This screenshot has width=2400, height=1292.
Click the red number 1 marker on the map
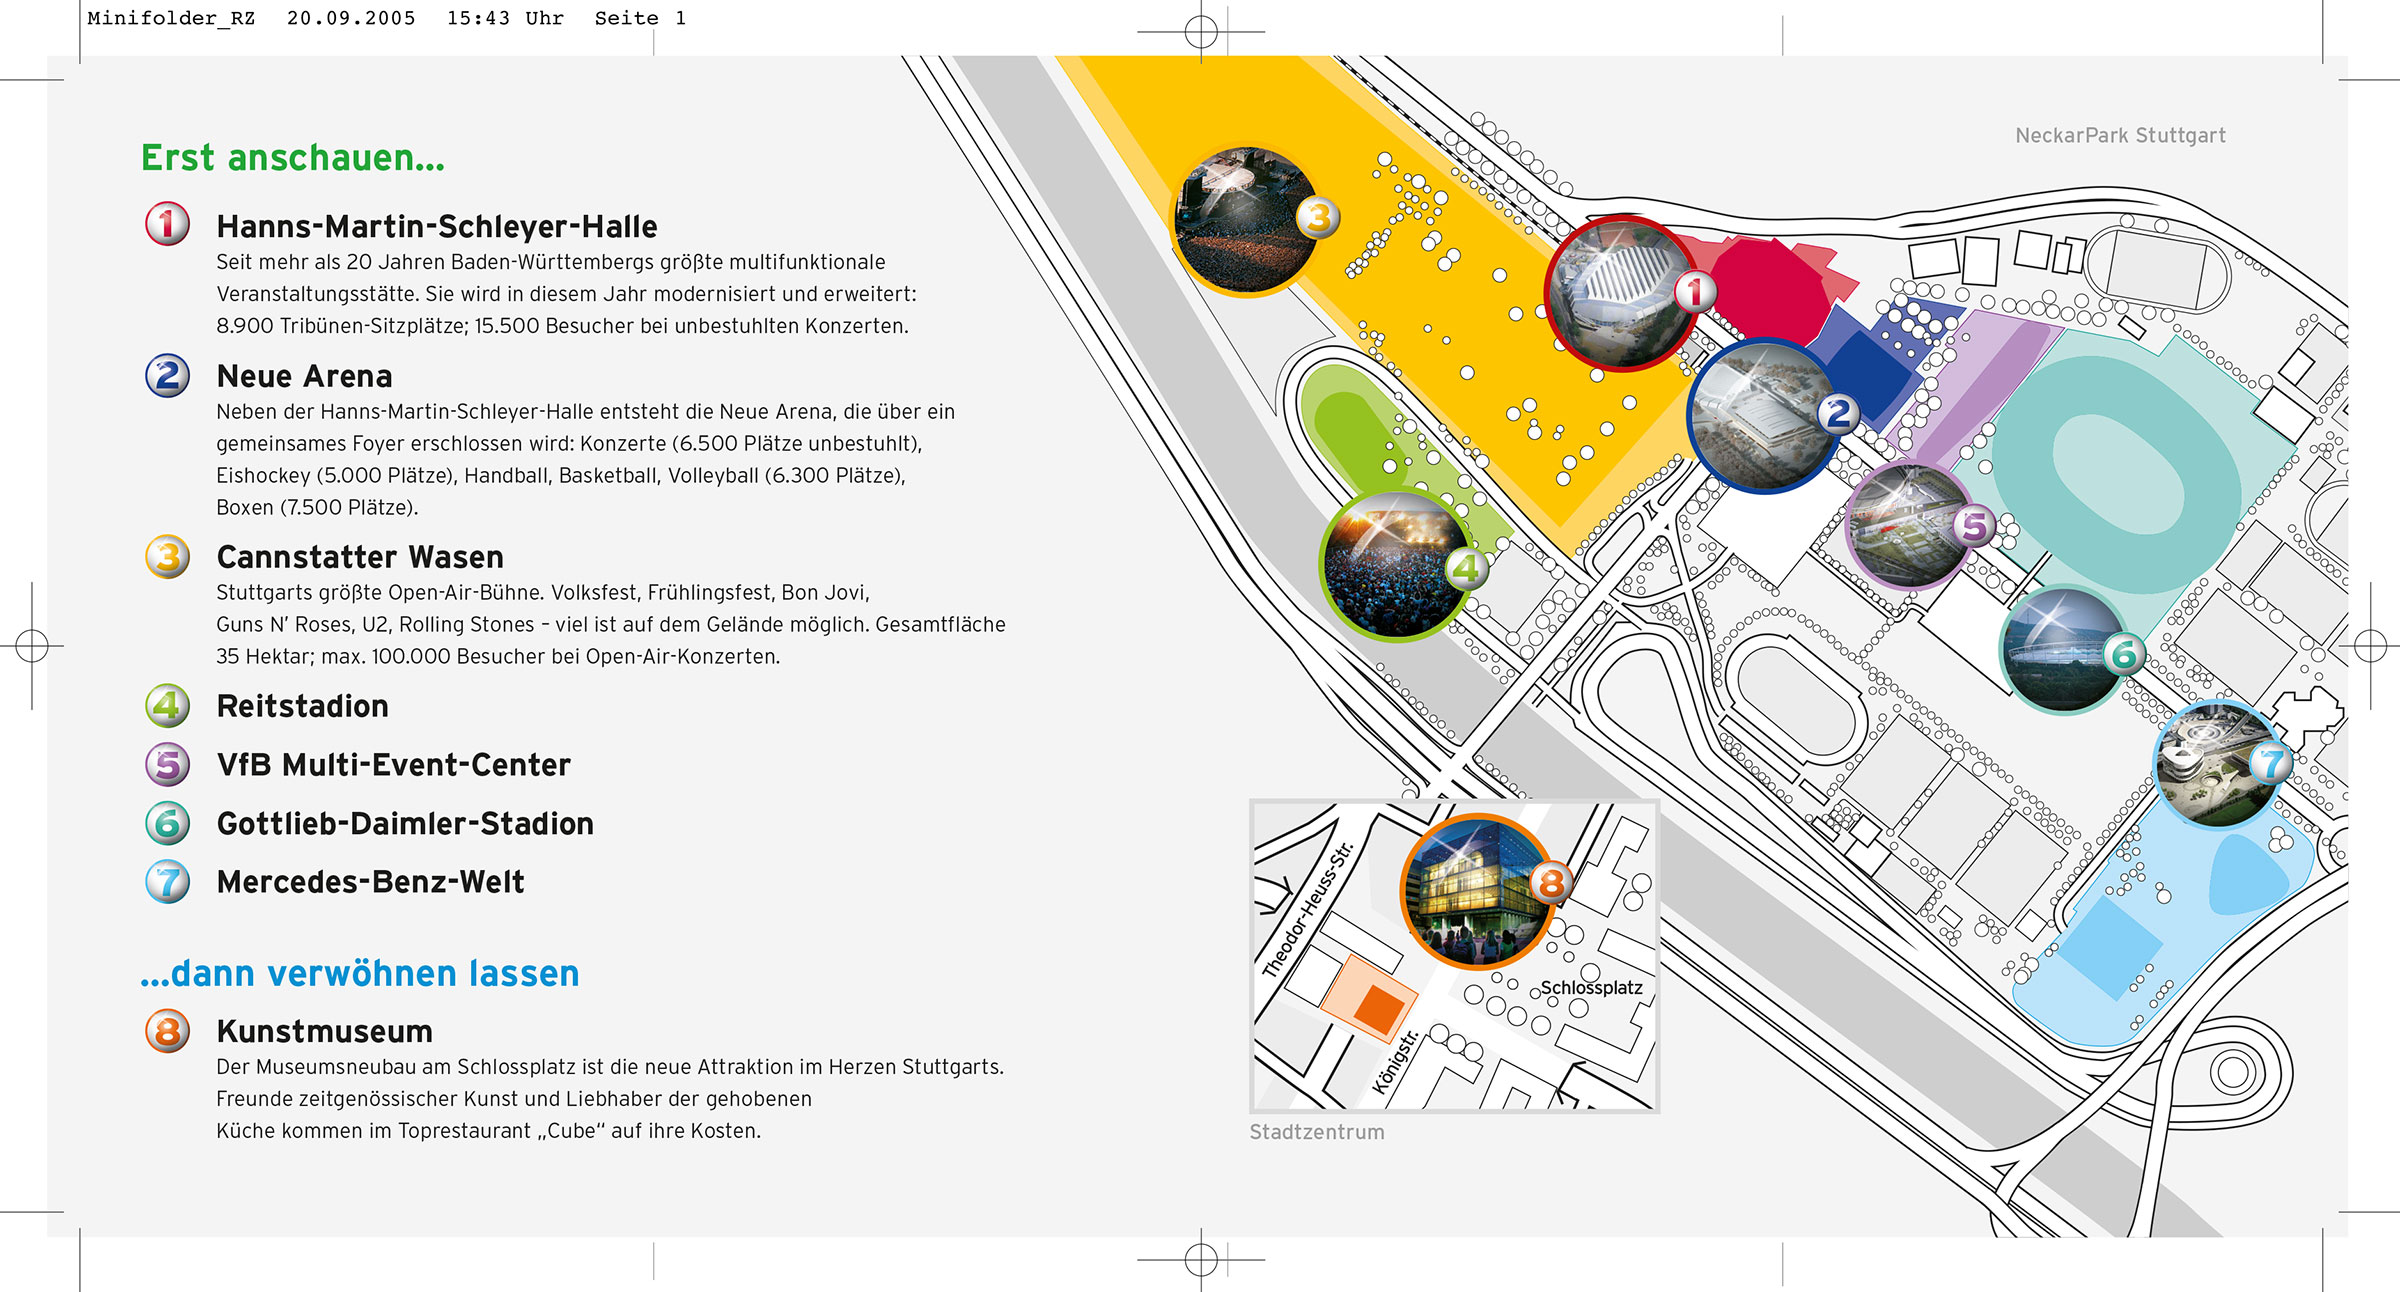coord(1695,292)
